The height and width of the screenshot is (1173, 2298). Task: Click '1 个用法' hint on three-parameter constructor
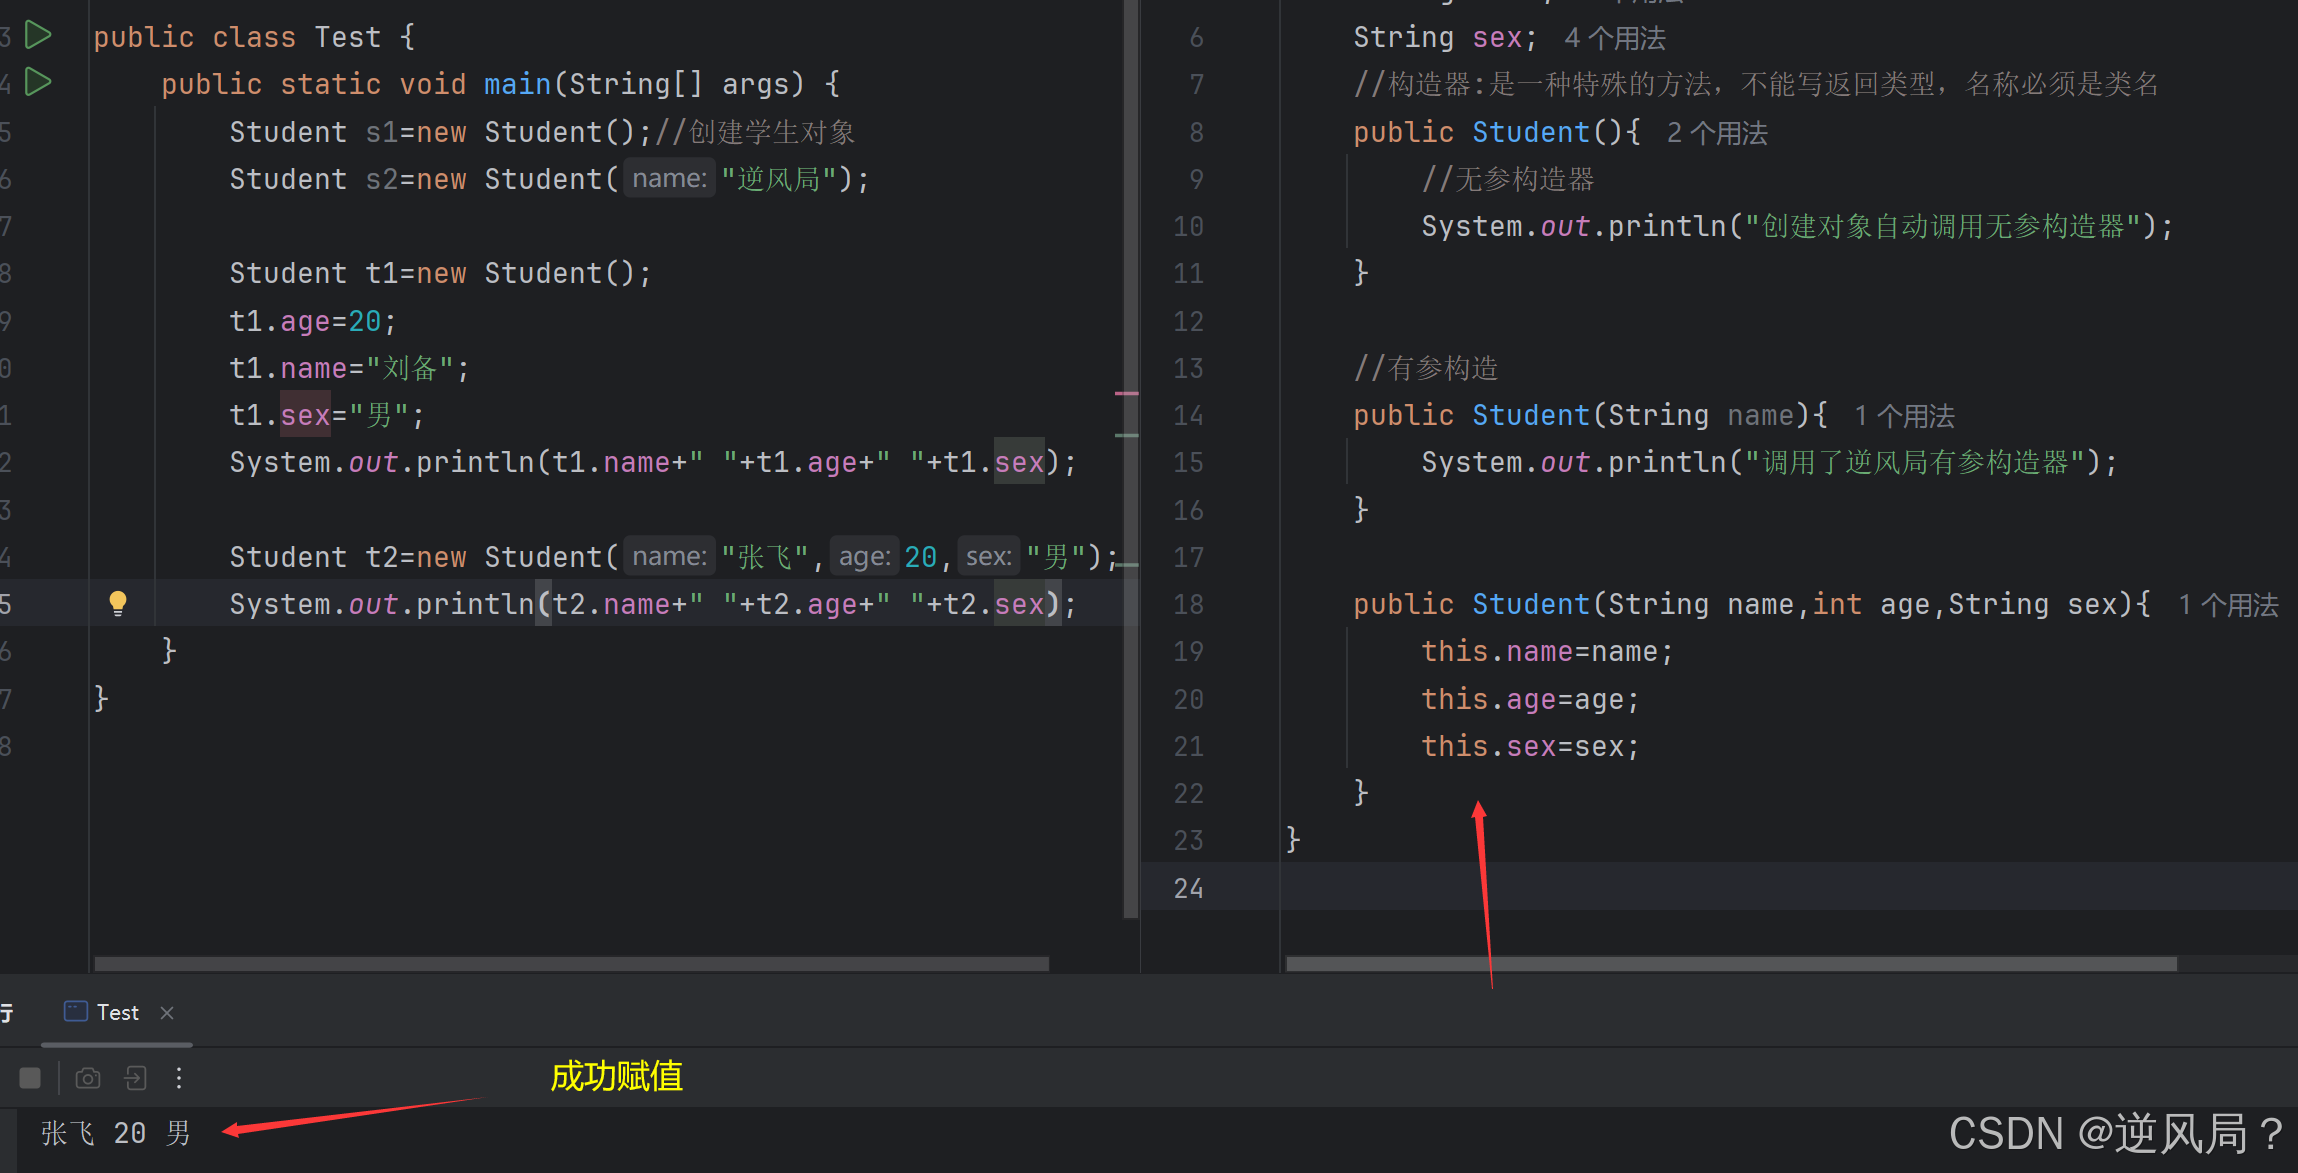click(x=2228, y=605)
